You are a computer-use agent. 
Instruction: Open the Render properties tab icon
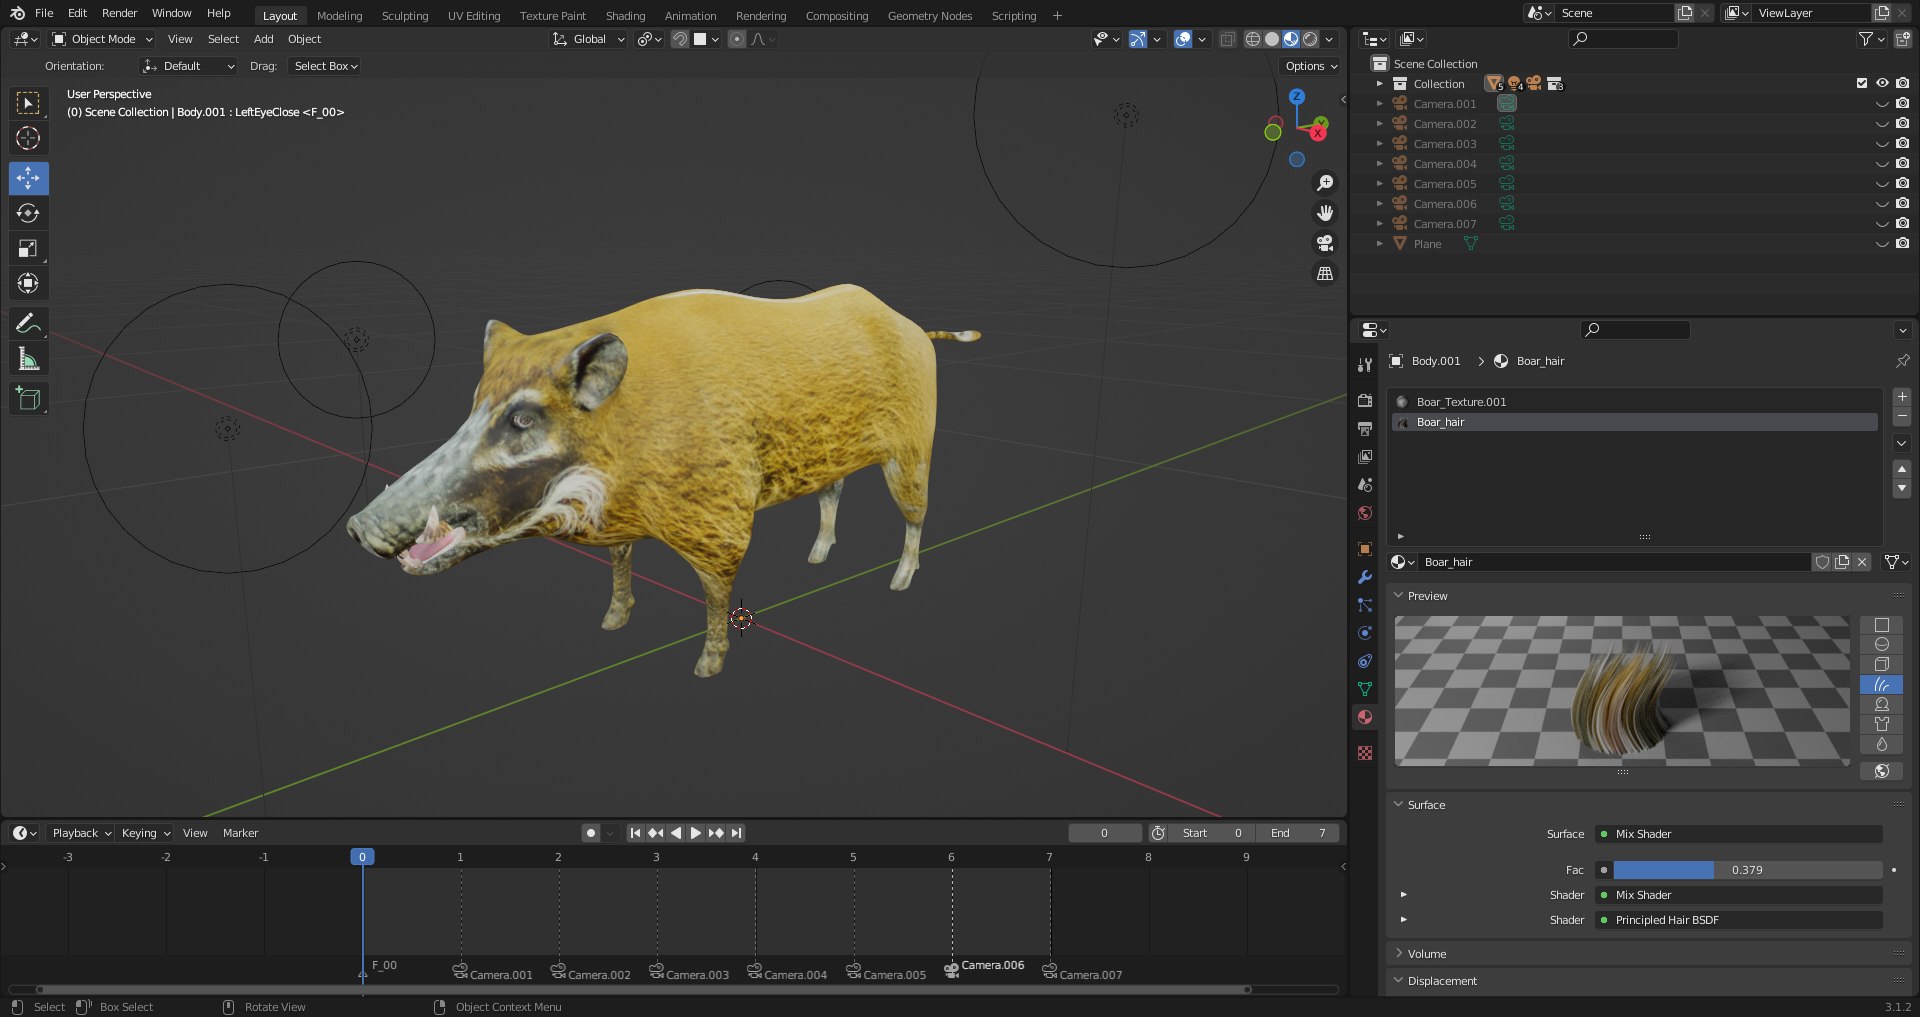[1365, 400]
